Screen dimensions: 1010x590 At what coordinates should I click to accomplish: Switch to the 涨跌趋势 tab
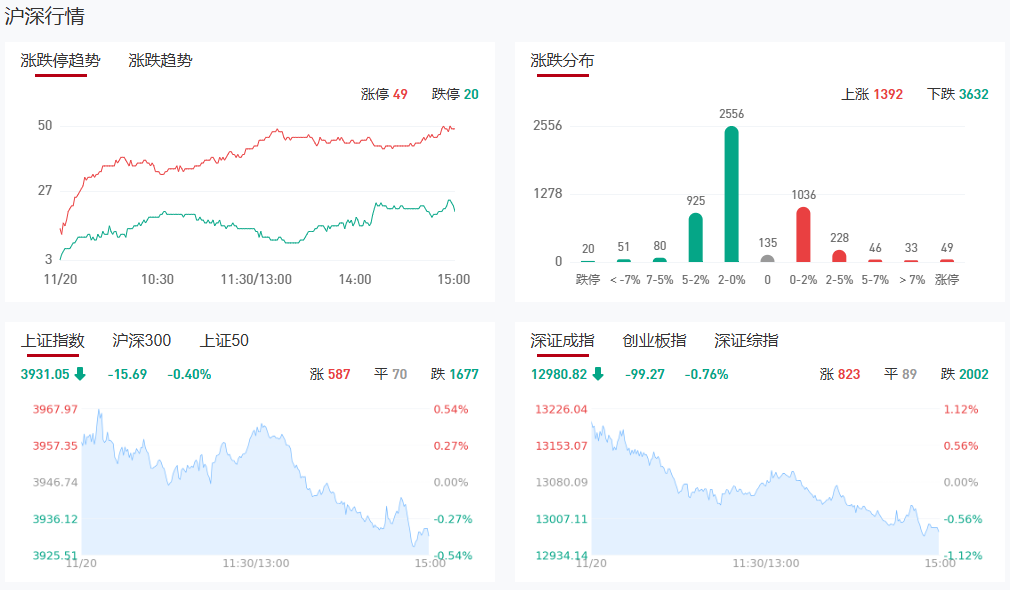point(160,60)
